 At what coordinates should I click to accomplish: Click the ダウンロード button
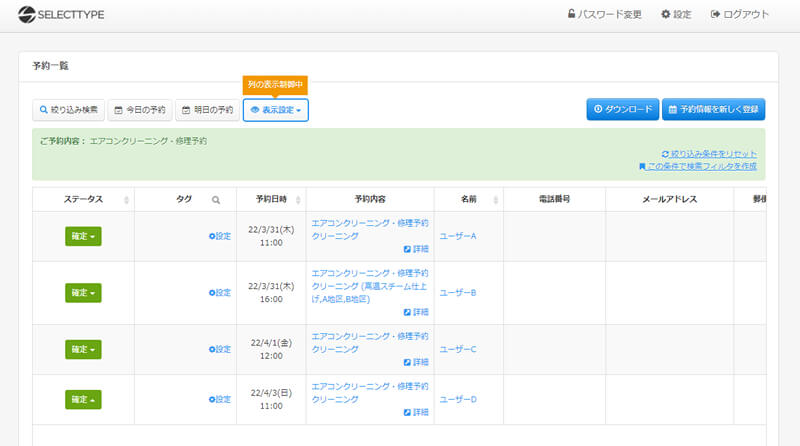(621, 110)
